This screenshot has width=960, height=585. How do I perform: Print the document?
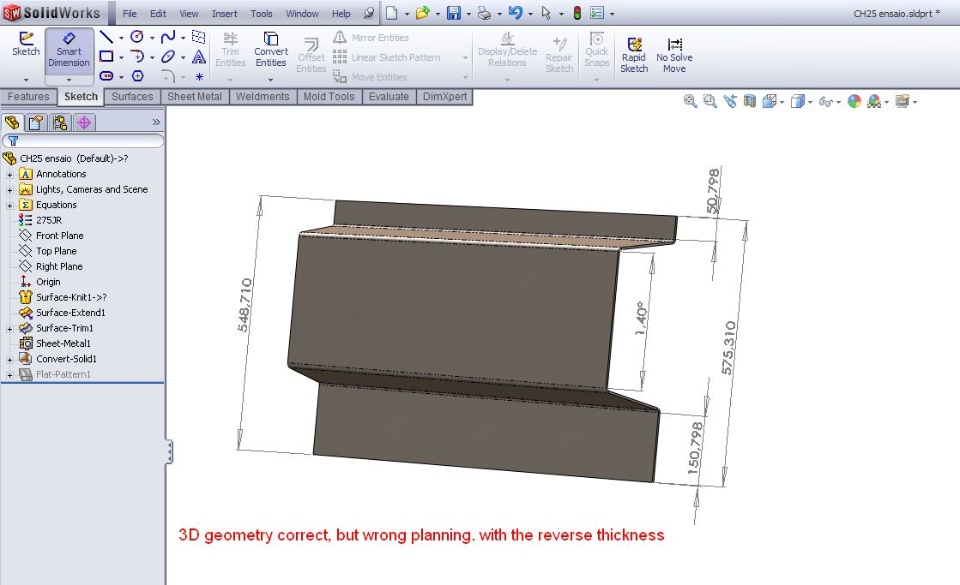[x=484, y=13]
